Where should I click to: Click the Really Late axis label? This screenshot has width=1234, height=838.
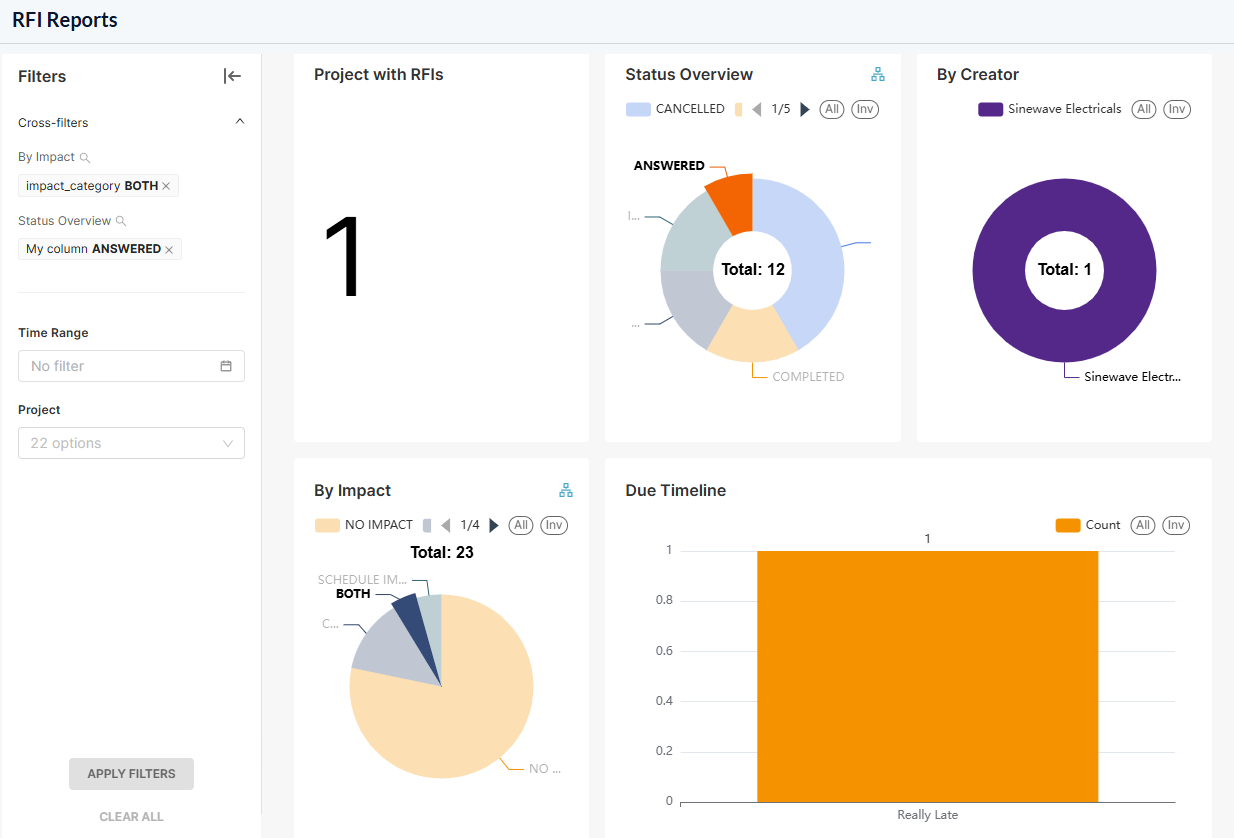pos(927,815)
